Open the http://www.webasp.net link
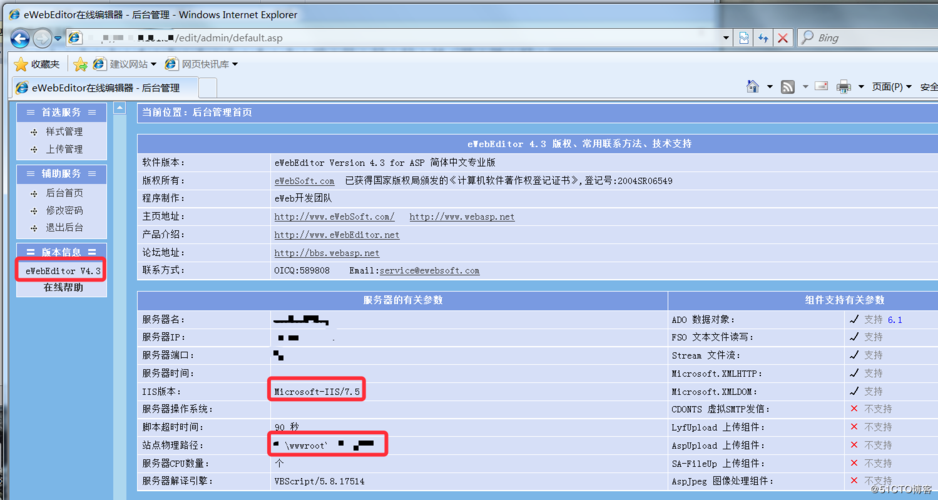 click(462, 217)
